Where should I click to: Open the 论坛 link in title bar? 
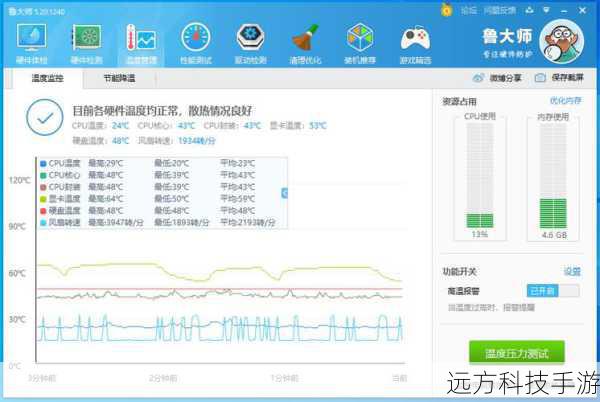468,11
